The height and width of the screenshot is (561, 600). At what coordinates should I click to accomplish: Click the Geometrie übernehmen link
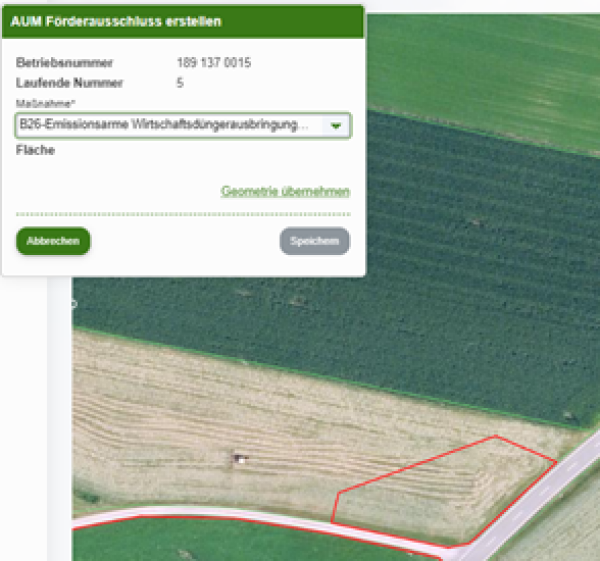coord(285,191)
